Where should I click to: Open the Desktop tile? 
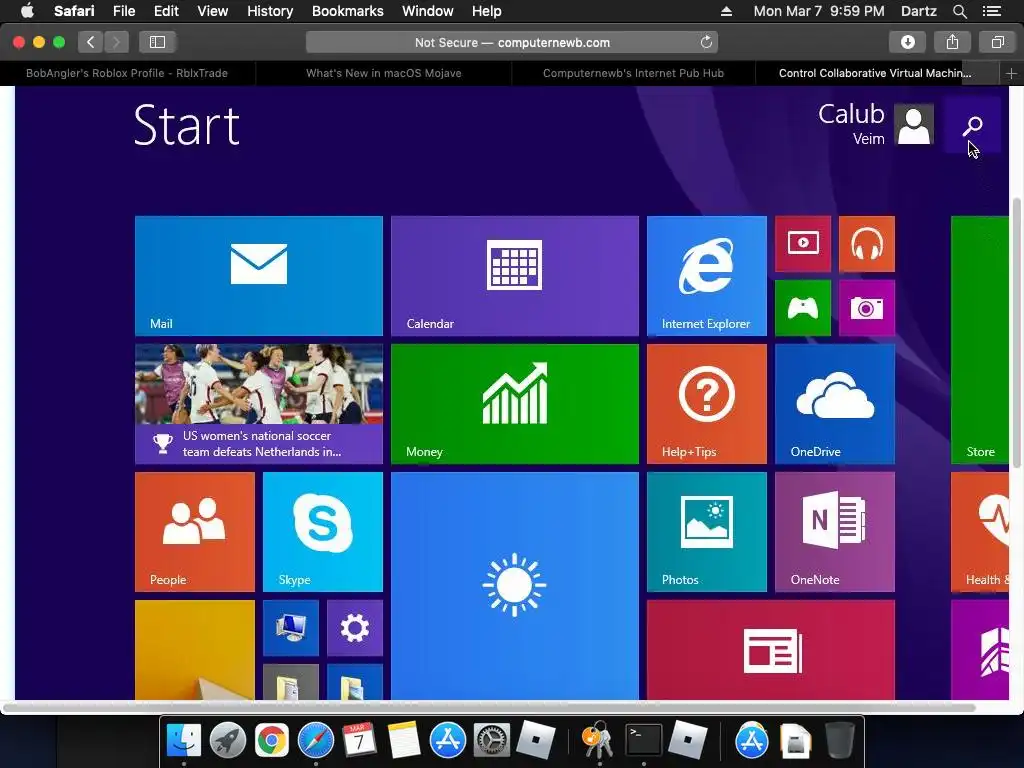click(195, 650)
